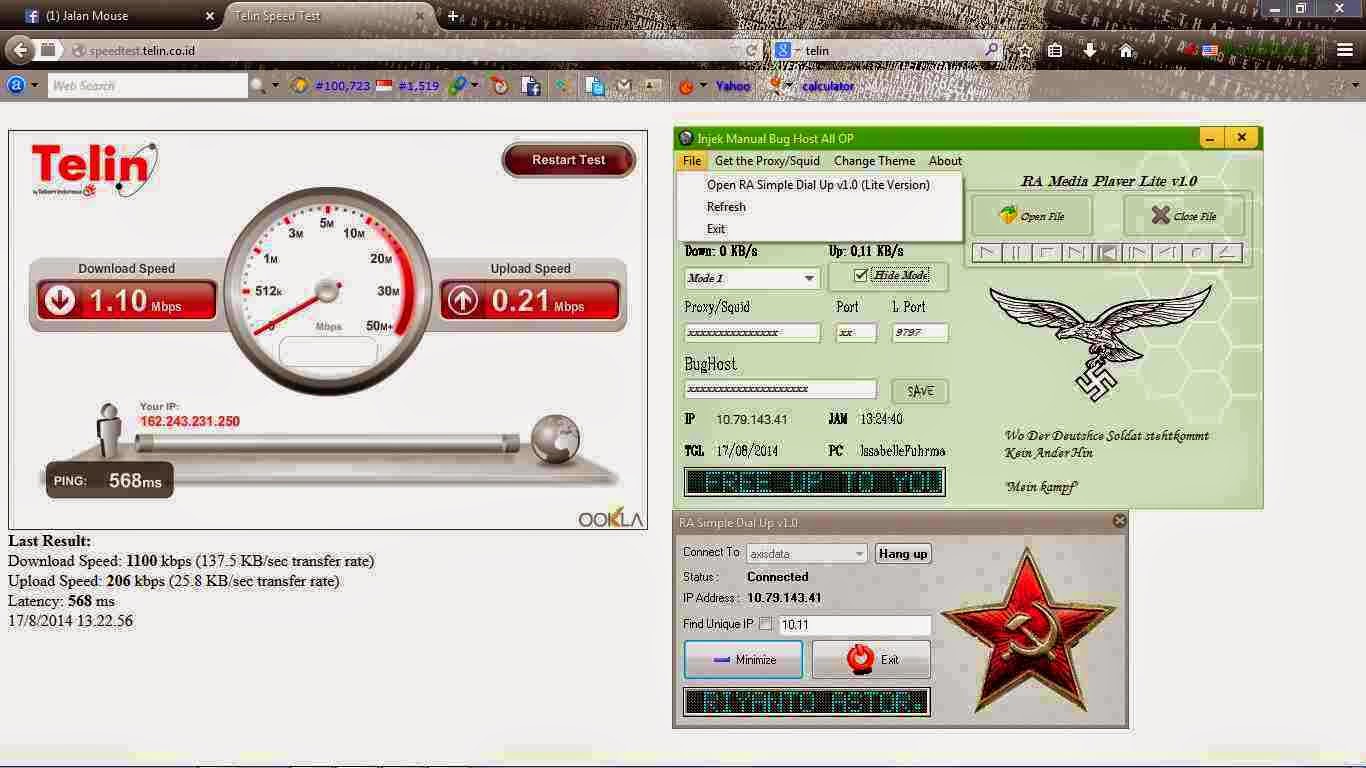This screenshot has height=768, width=1366.
Task: Click the speedtest.telin.co.id address bar
Action: [400, 51]
